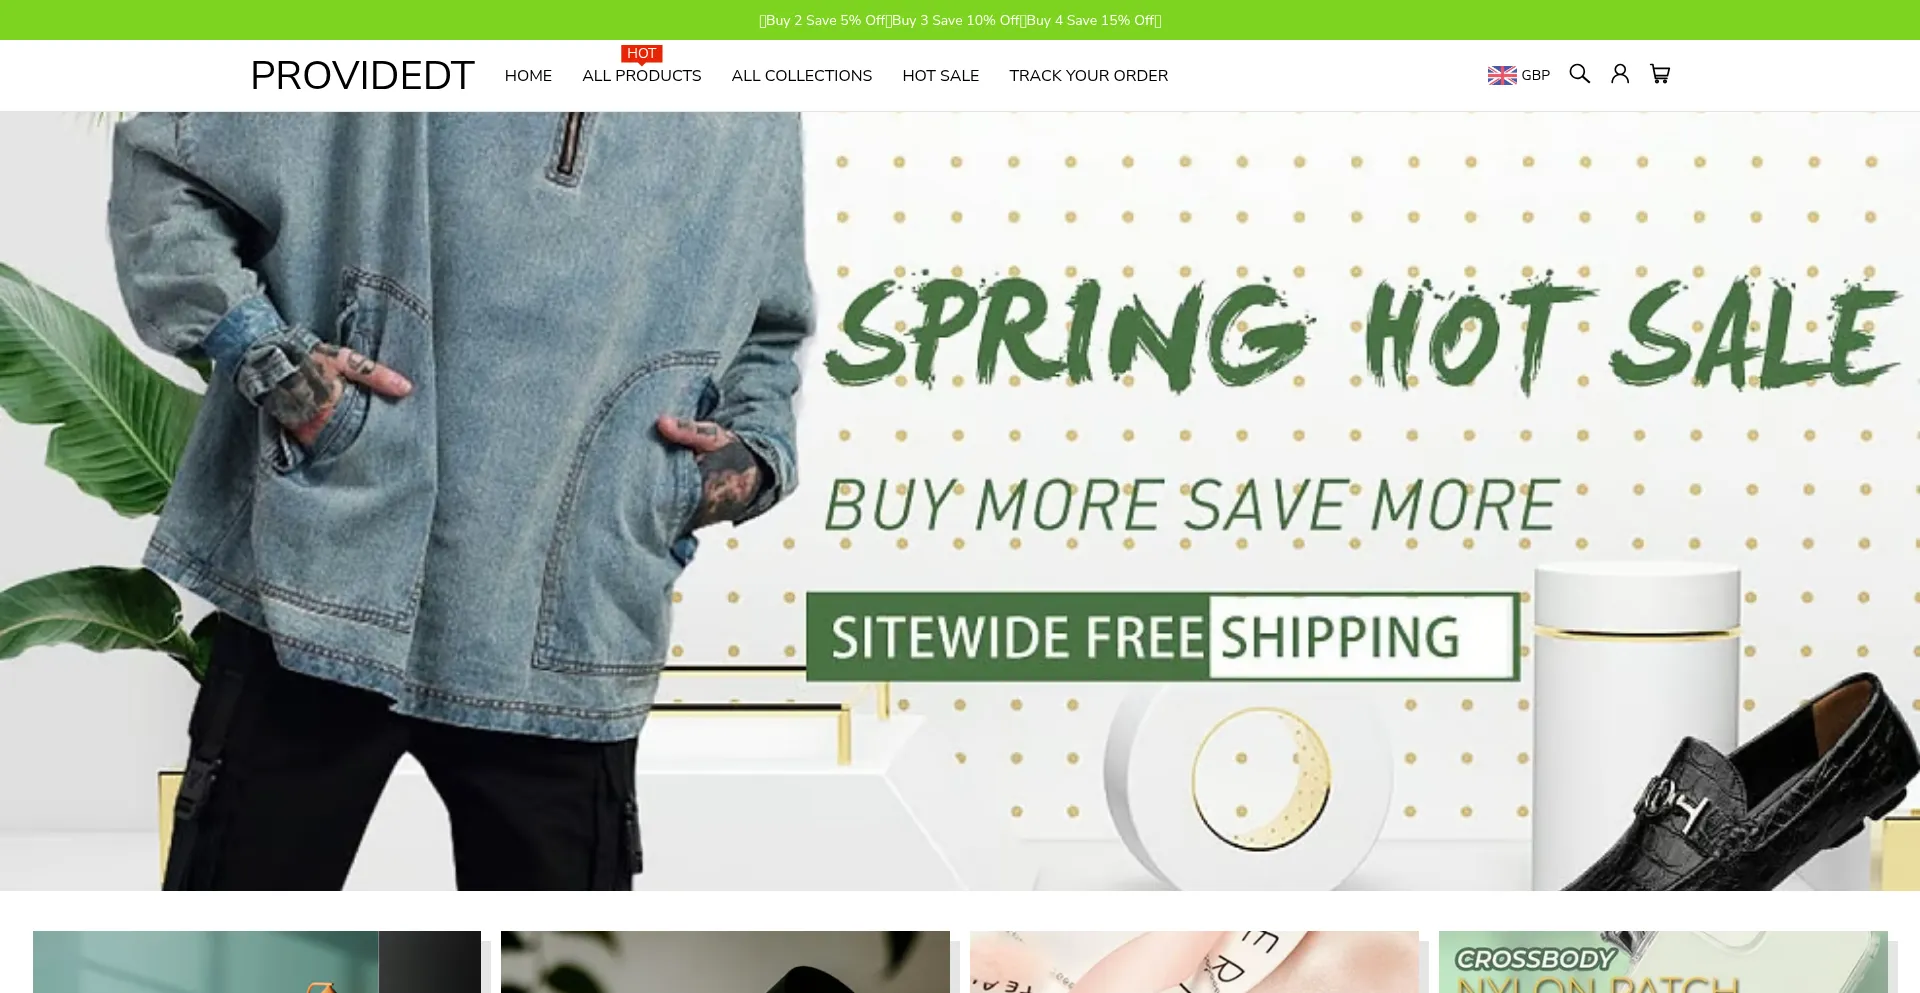Image resolution: width=1920 pixels, height=993 pixels.
Task: Open the Crossbody Nylon Patch product thumbnail
Action: (x=1663, y=962)
